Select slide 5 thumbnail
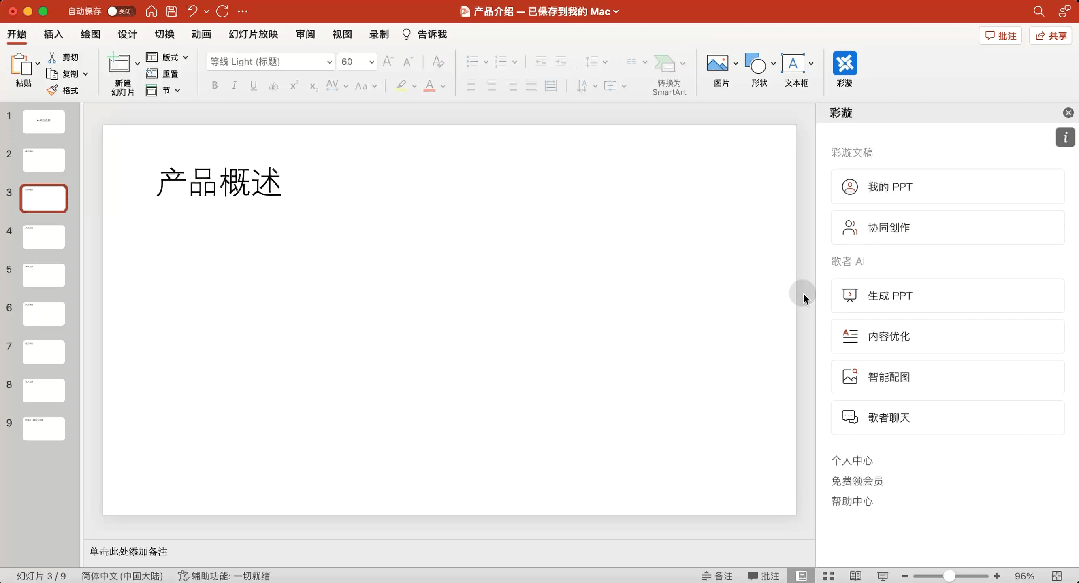This screenshot has width=1079, height=583. tap(44, 275)
